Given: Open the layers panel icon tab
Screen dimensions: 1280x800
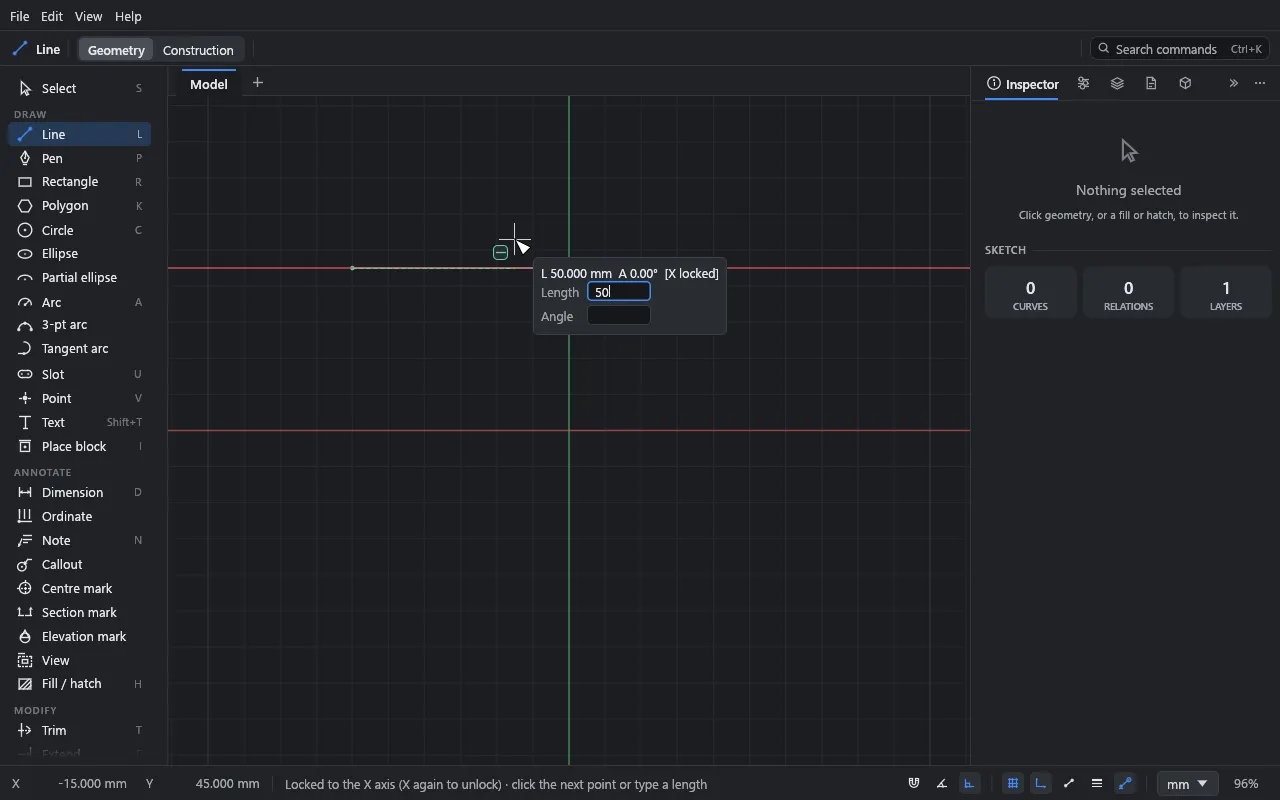Looking at the screenshot, I should click(x=1117, y=84).
